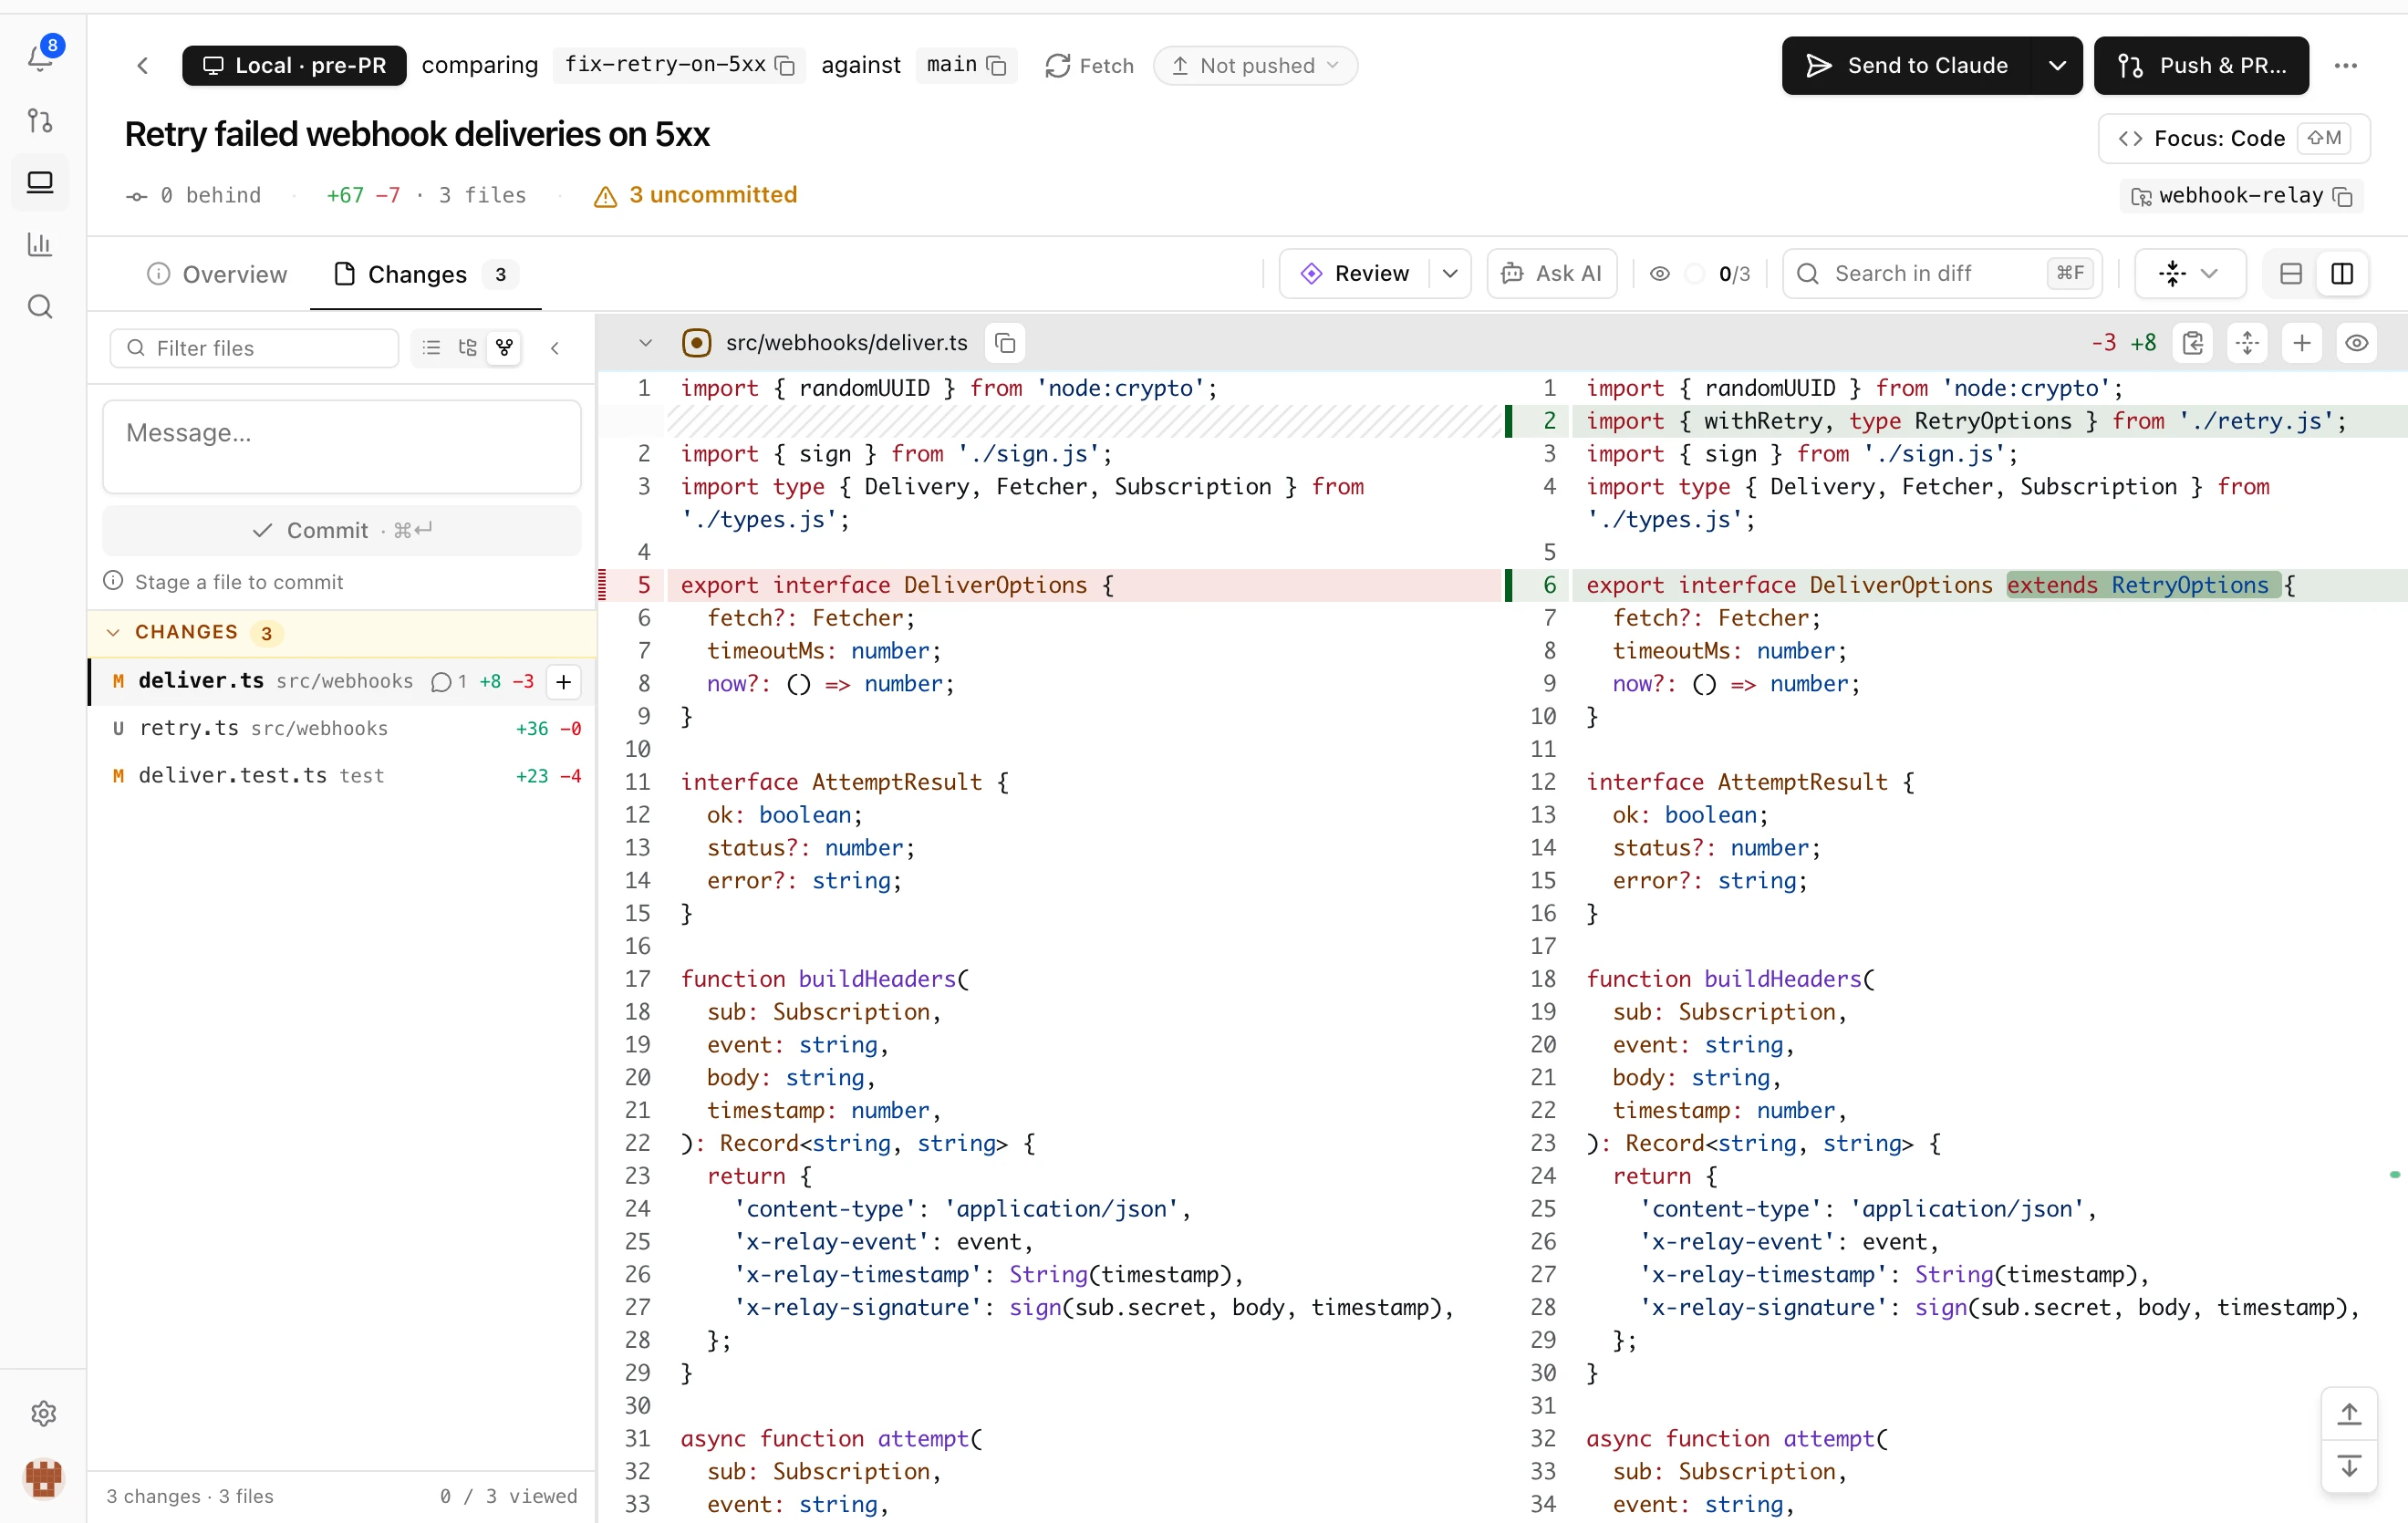Click user avatar at sidebar bottom
This screenshot has width=2408, height=1523.
(43, 1477)
